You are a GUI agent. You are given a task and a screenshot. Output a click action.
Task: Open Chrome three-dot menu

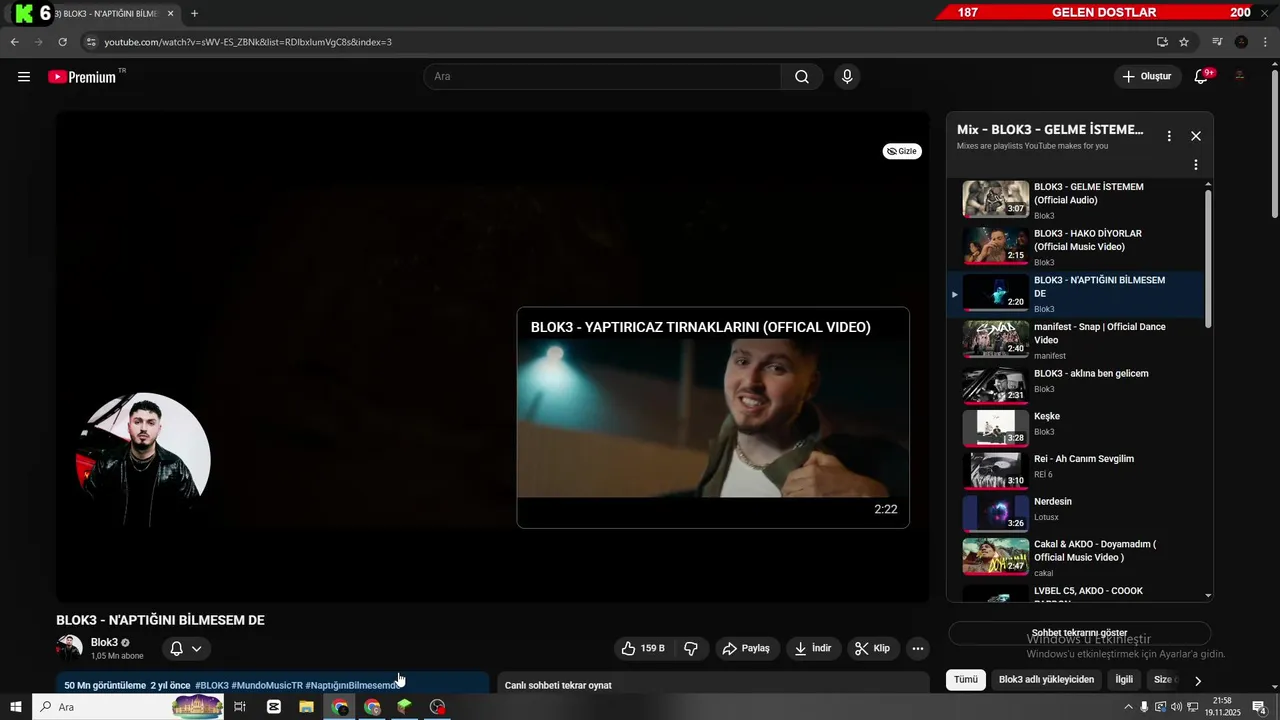1264,42
